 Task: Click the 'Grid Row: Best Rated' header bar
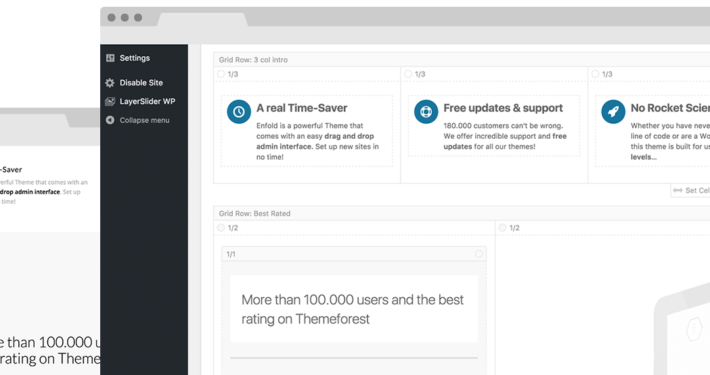462,213
